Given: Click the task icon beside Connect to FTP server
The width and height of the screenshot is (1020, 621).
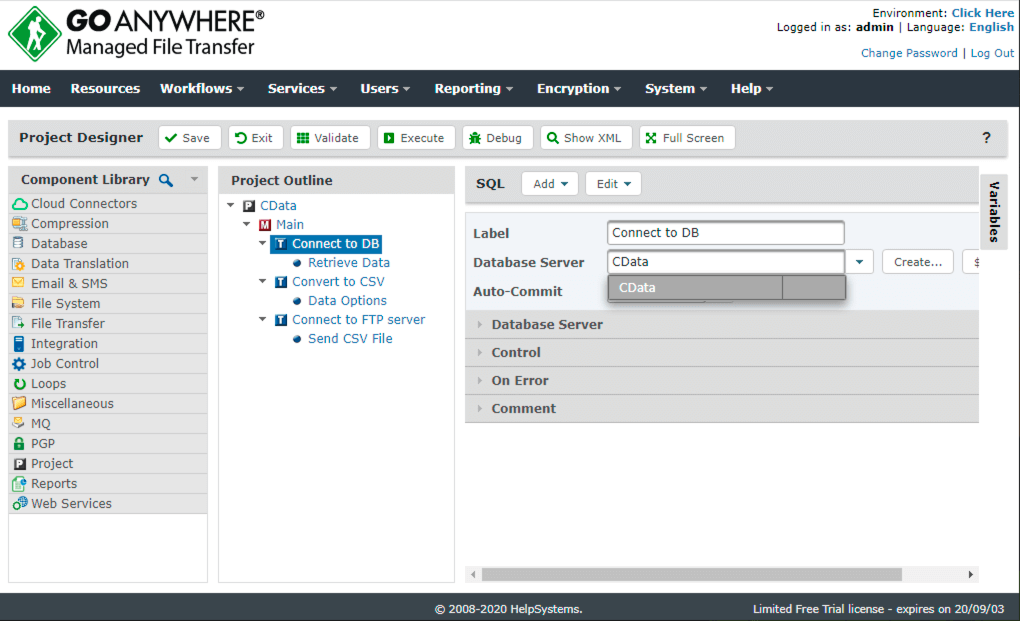Looking at the screenshot, I should 281,320.
